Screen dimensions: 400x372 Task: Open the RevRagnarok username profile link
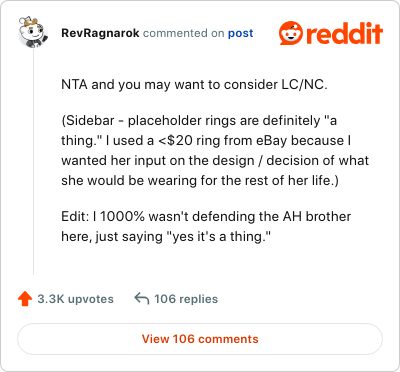coord(100,33)
